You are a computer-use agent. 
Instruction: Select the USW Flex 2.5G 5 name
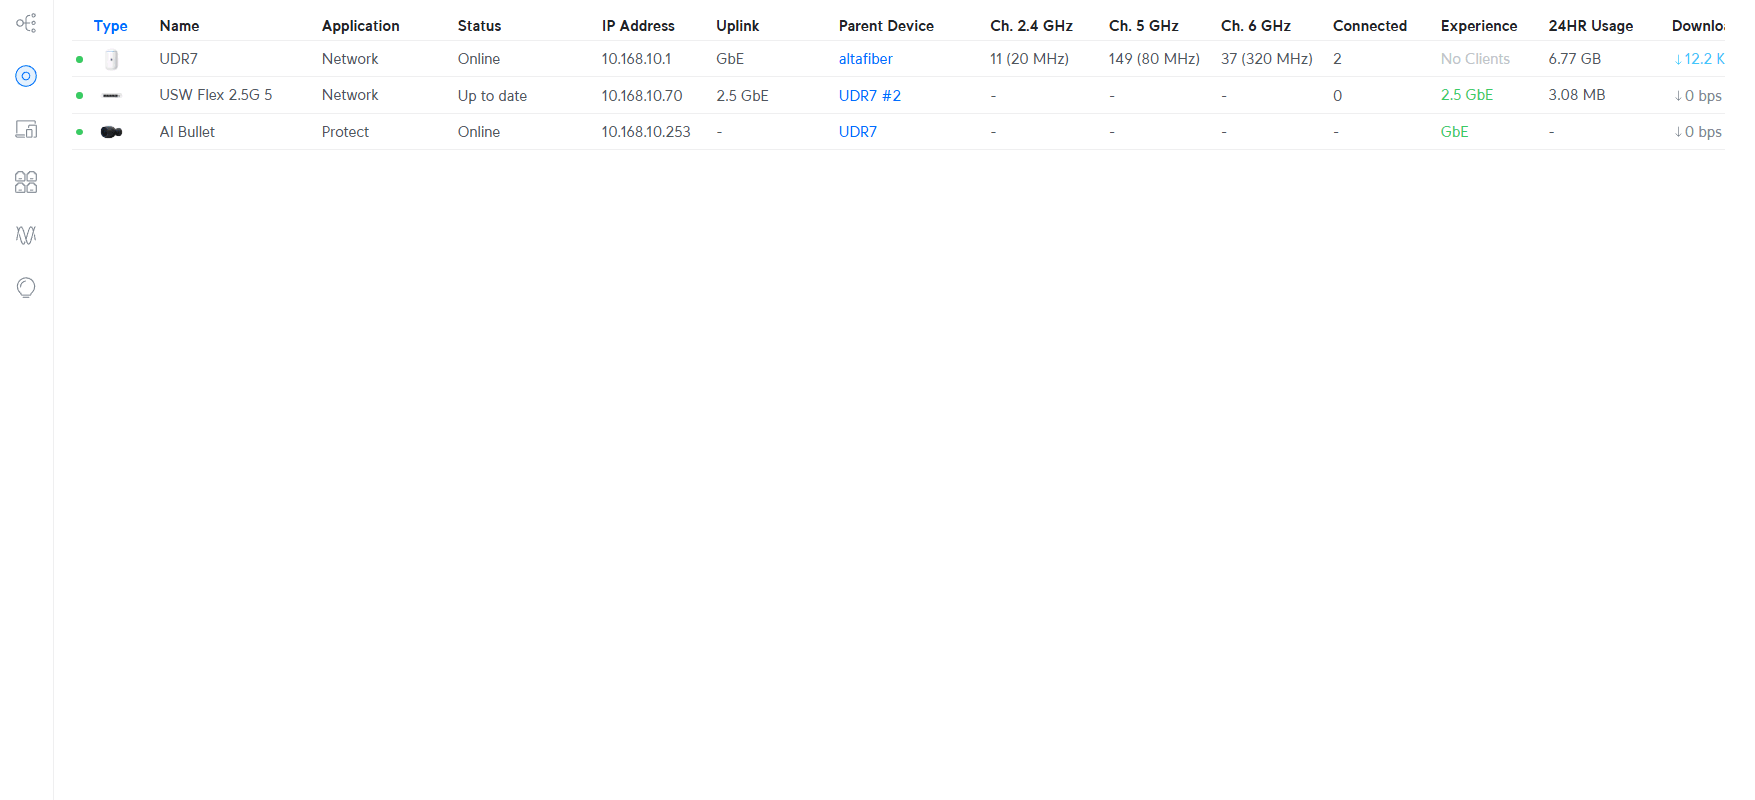(216, 95)
